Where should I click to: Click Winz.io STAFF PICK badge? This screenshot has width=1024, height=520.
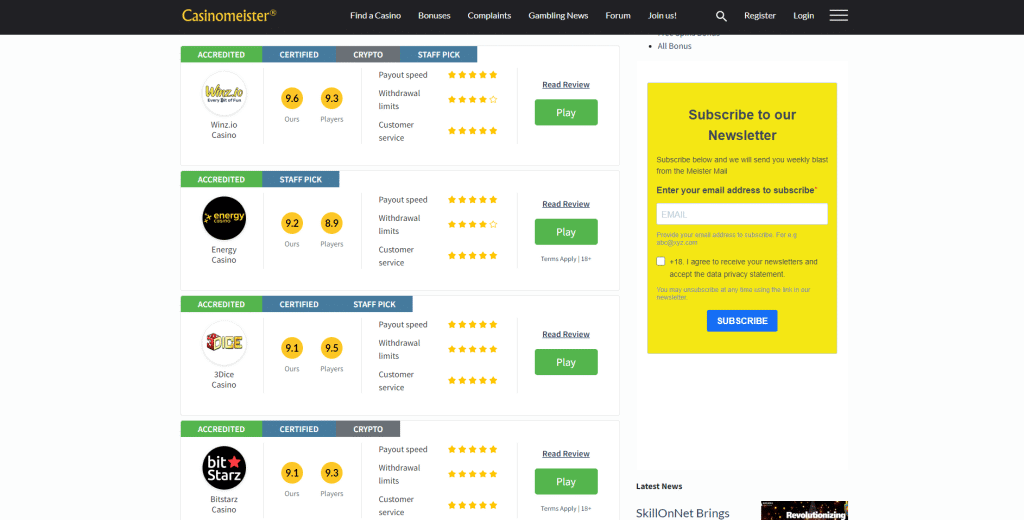click(x=439, y=54)
